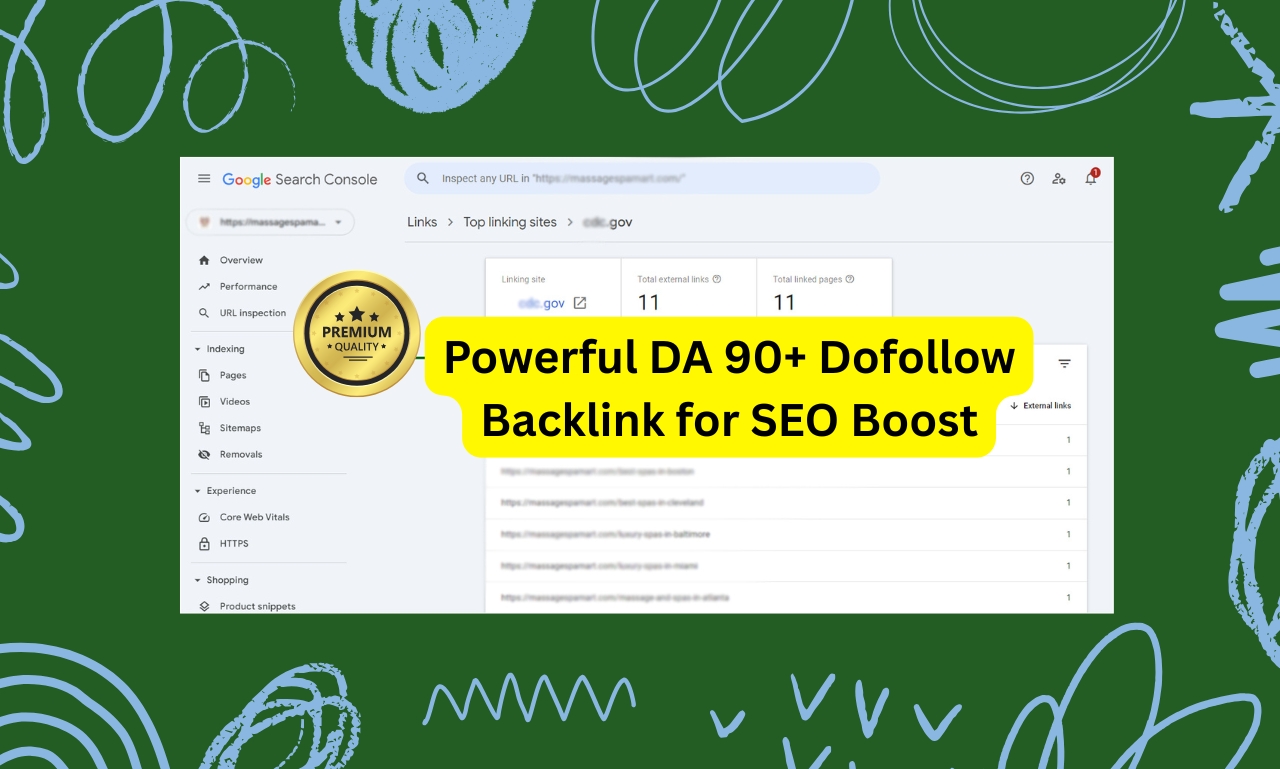Open the massagespamart property selector dropdown
The height and width of the screenshot is (769, 1280).
click(x=270, y=222)
